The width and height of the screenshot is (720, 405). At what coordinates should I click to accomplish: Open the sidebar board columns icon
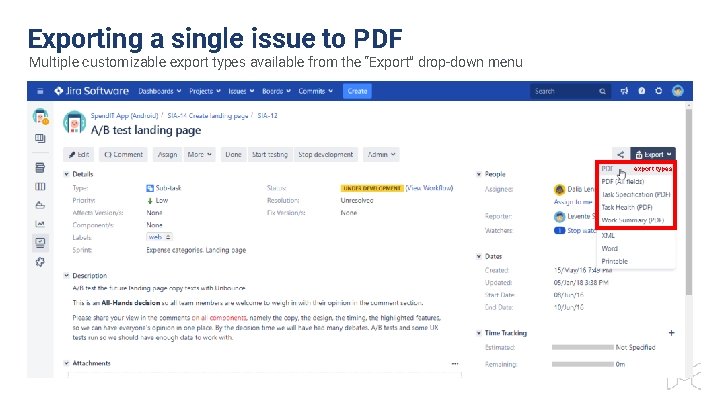[x=40, y=186]
